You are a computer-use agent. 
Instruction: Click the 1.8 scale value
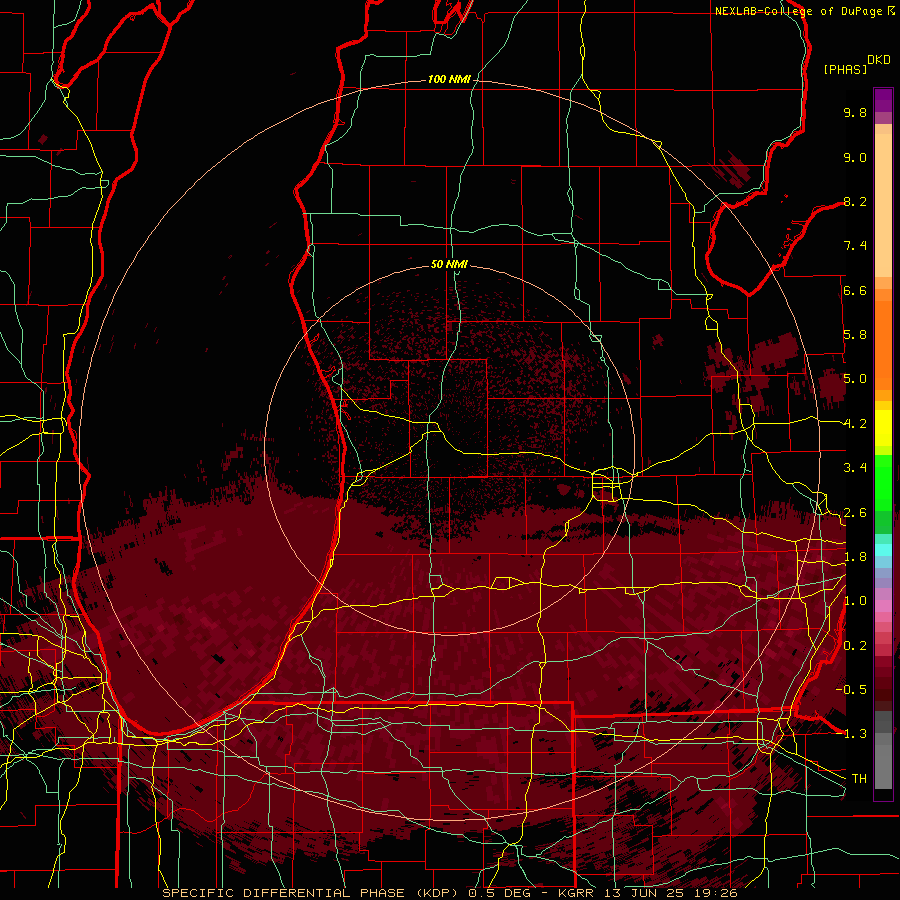point(855,557)
